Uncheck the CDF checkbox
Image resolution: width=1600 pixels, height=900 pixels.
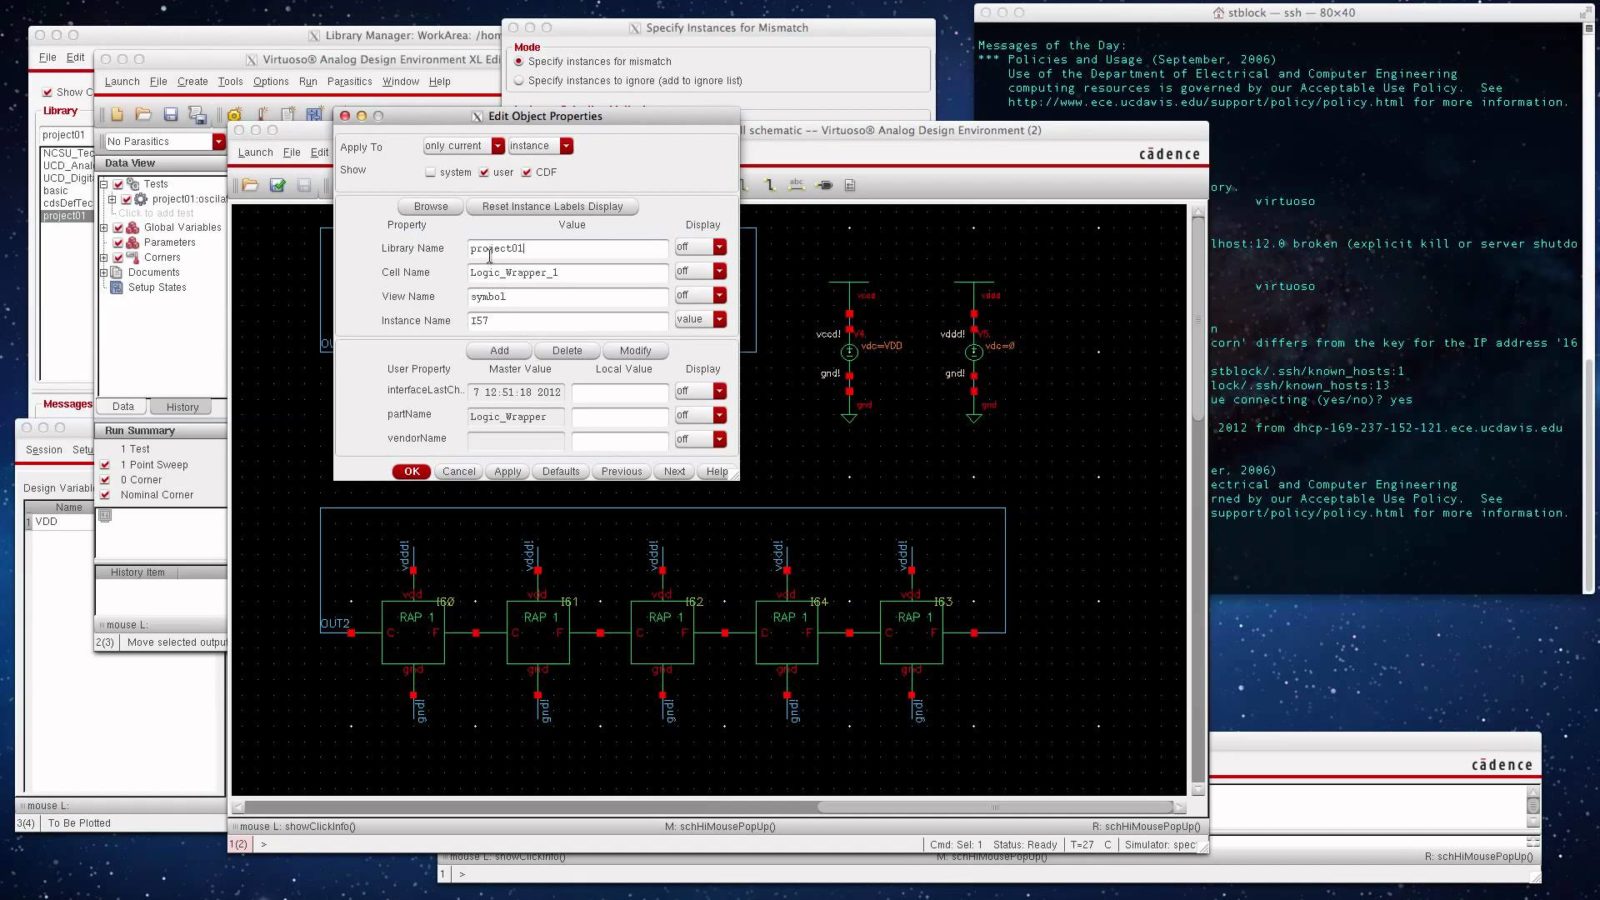pos(527,172)
